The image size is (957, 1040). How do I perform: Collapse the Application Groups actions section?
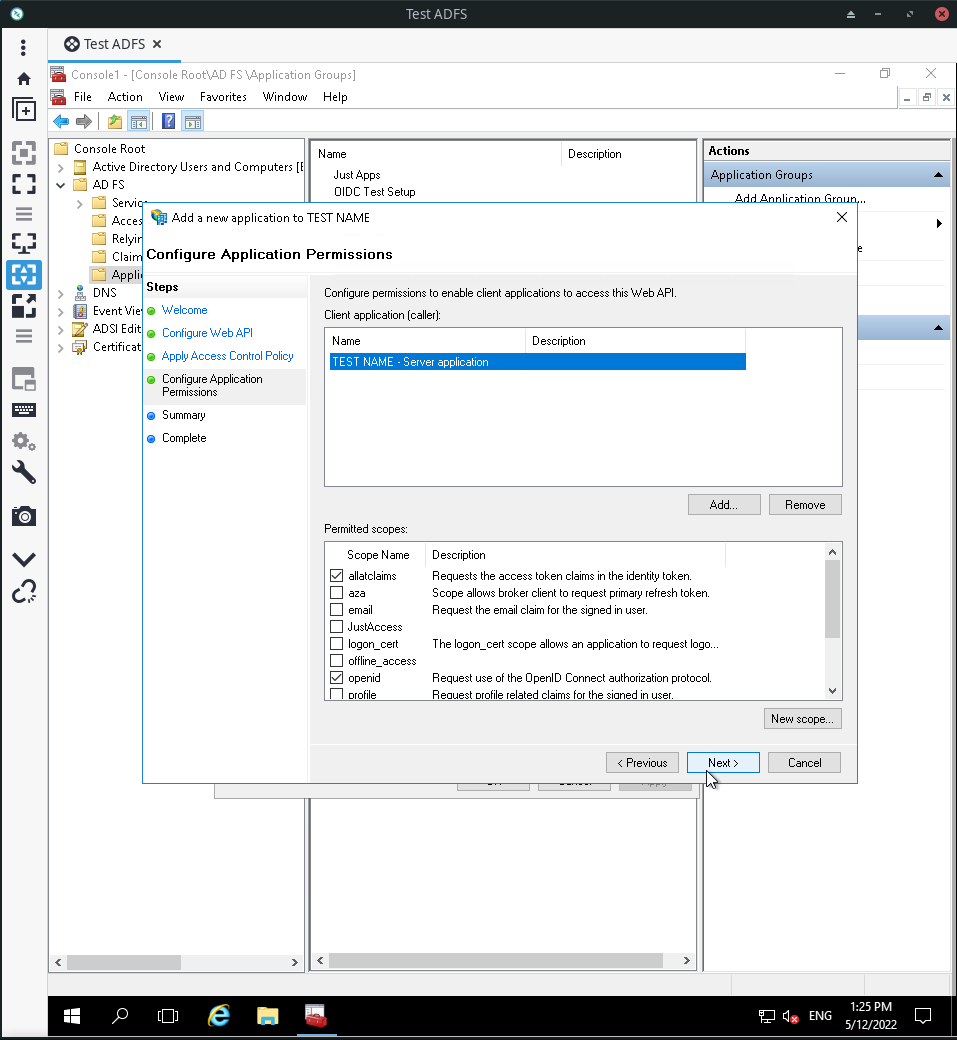(x=938, y=175)
